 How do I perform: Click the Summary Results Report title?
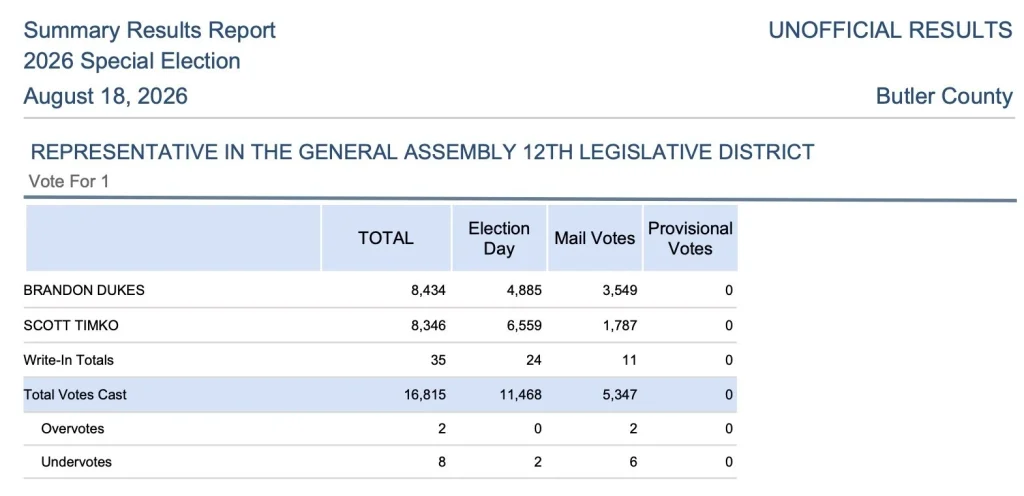[150, 30]
